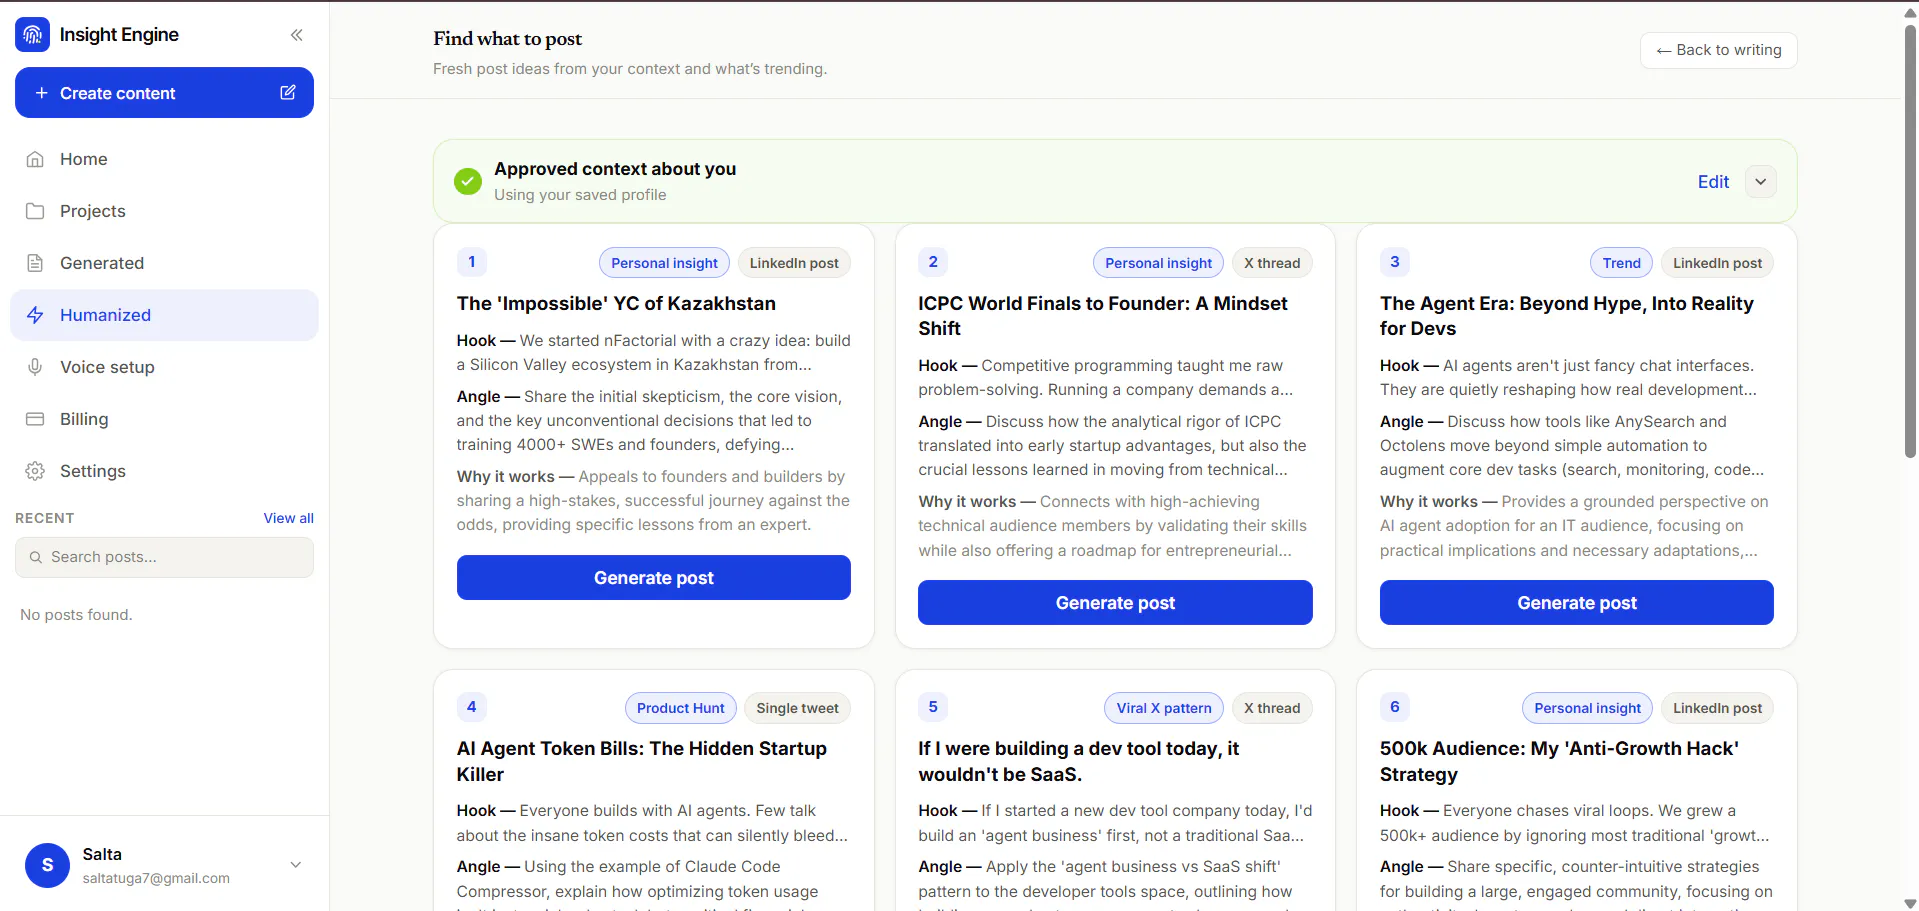The width and height of the screenshot is (1919, 911).
Task: Generate post for ICPC World Finals card
Action: click(x=1115, y=603)
